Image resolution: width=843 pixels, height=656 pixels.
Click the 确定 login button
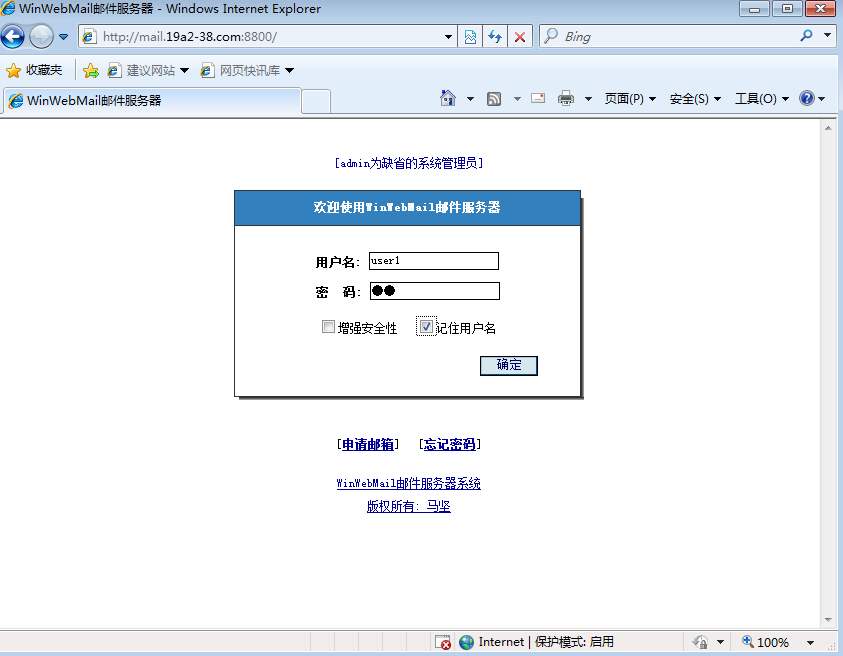pyautogui.click(x=509, y=366)
